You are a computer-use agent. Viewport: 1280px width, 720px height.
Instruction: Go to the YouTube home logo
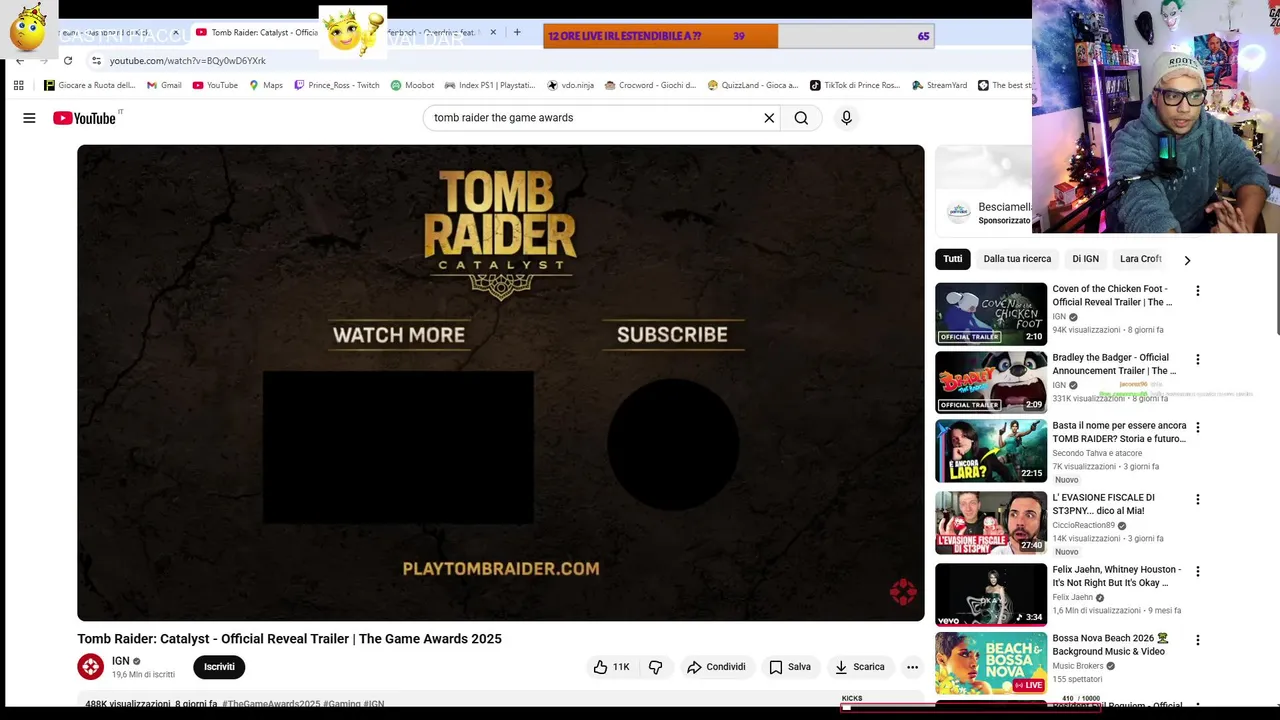click(85, 118)
